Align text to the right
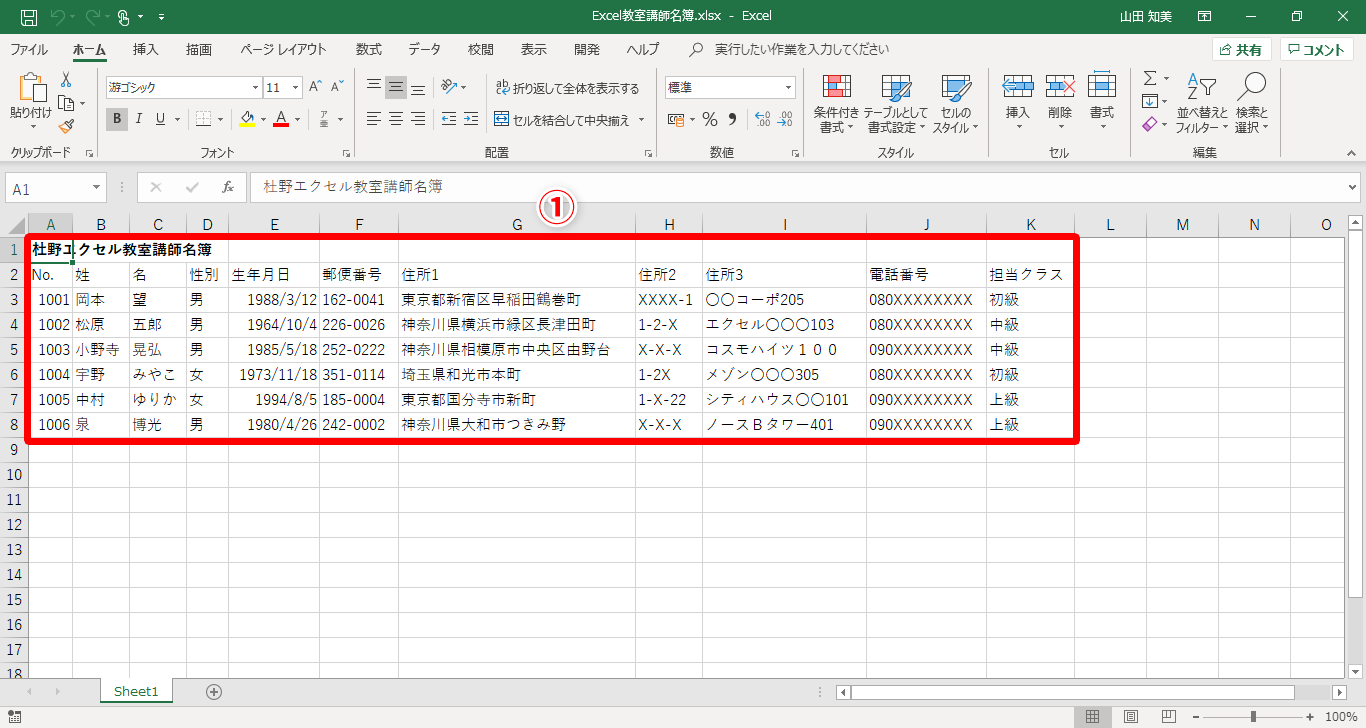The width and height of the screenshot is (1366, 728). 418,119
